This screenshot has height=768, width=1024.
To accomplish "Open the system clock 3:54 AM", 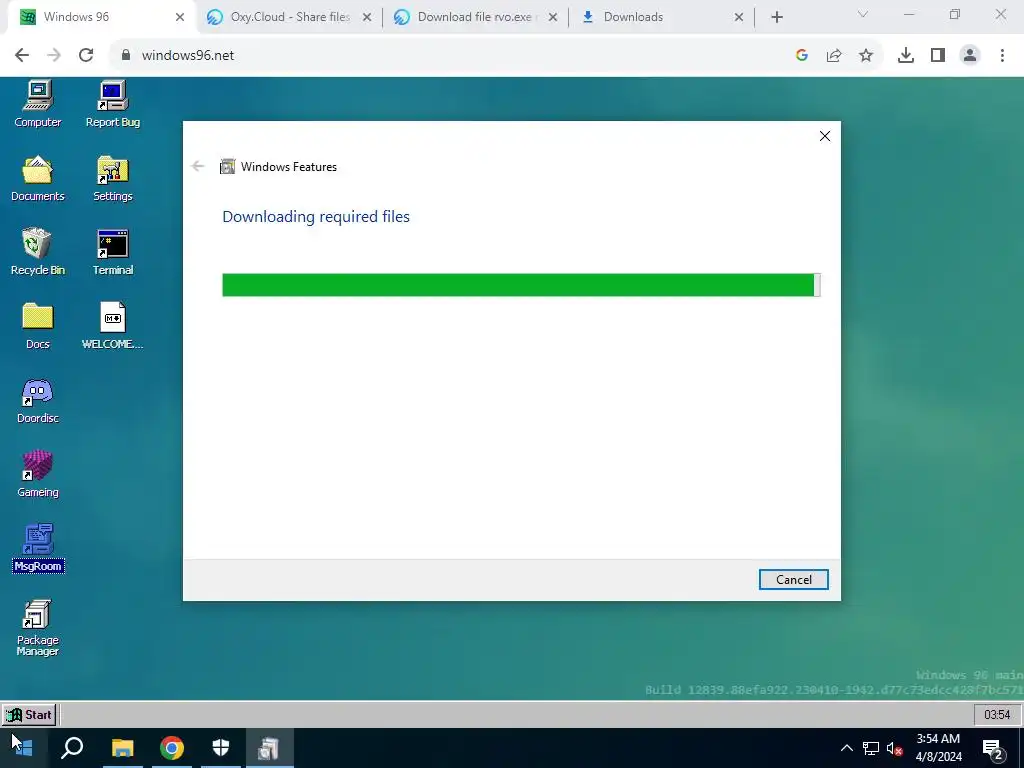I will click(938, 748).
